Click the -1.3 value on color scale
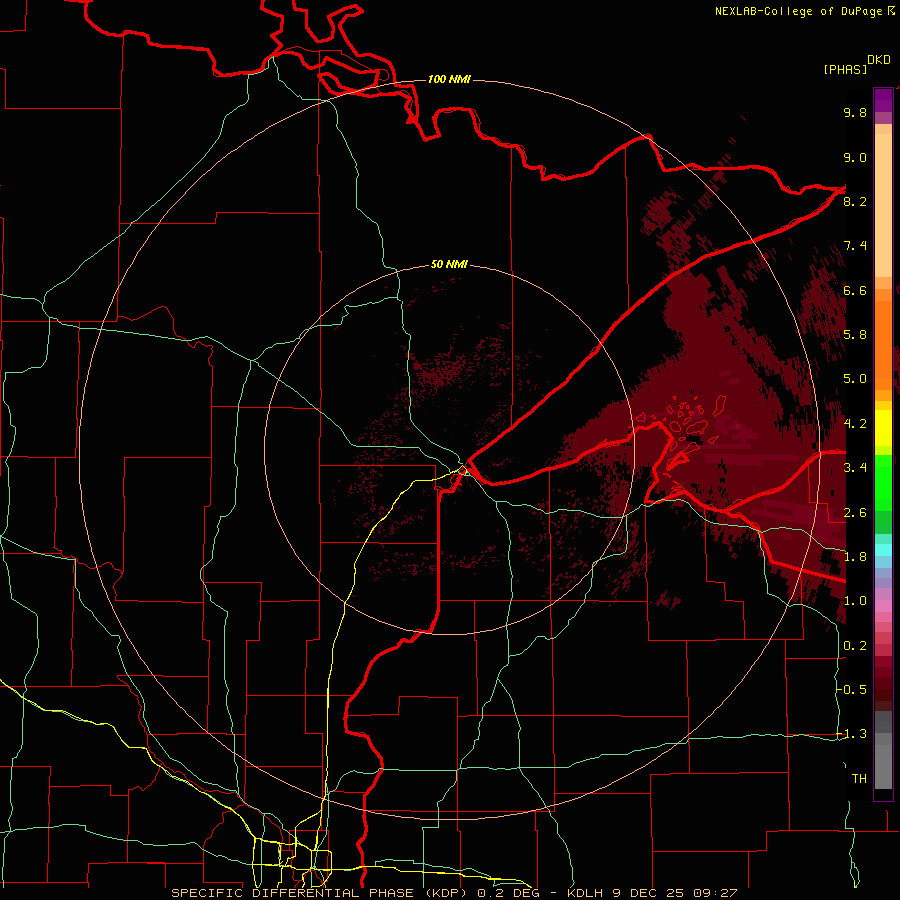Screen dimensions: 900x900 tap(853, 734)
